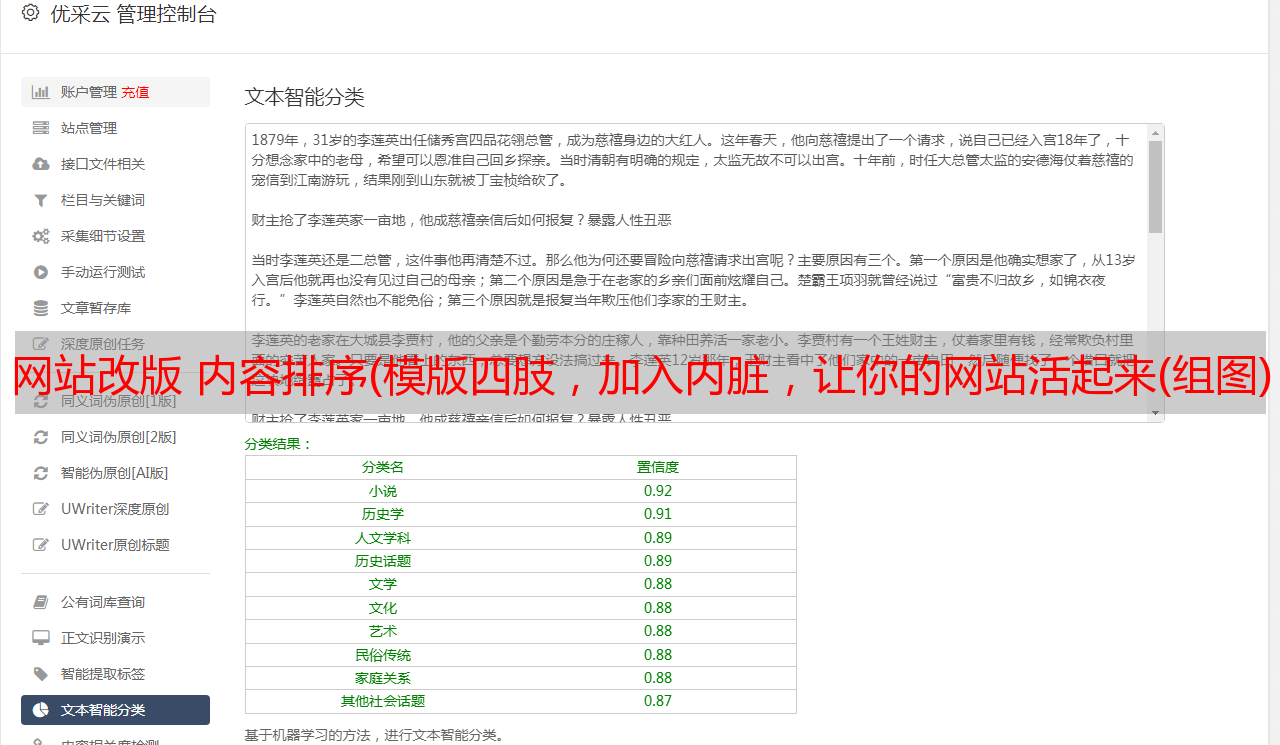Click the 文本智能分类 page heading
This screenshot has height=745, width=1280.
click(305, 97)
